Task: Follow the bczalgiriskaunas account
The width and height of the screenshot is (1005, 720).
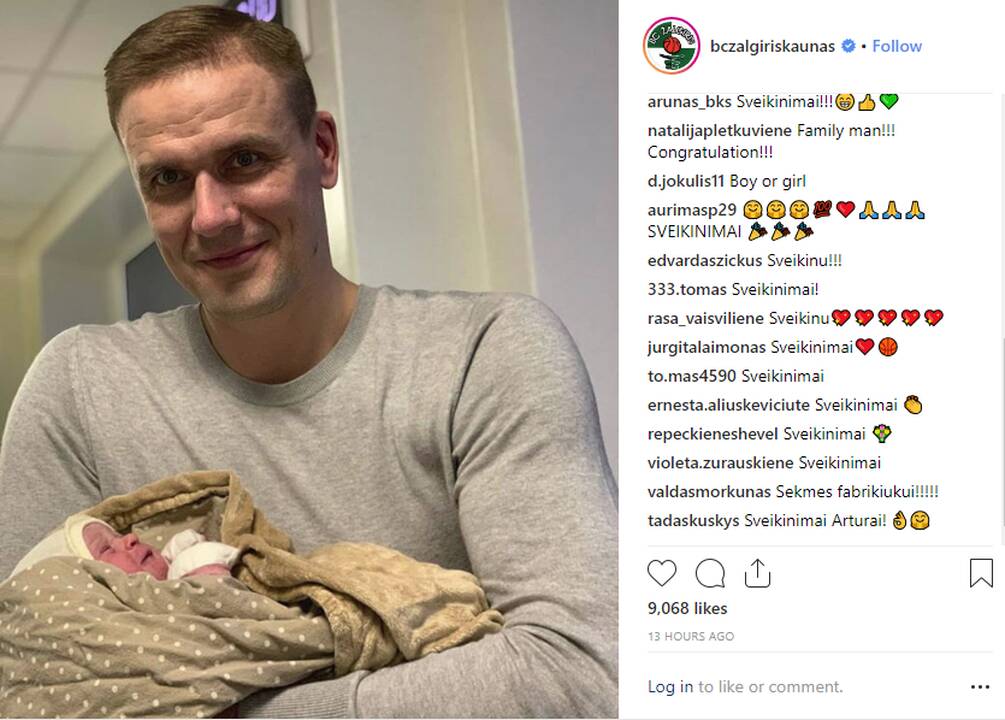Action: (x=897, y=46)
